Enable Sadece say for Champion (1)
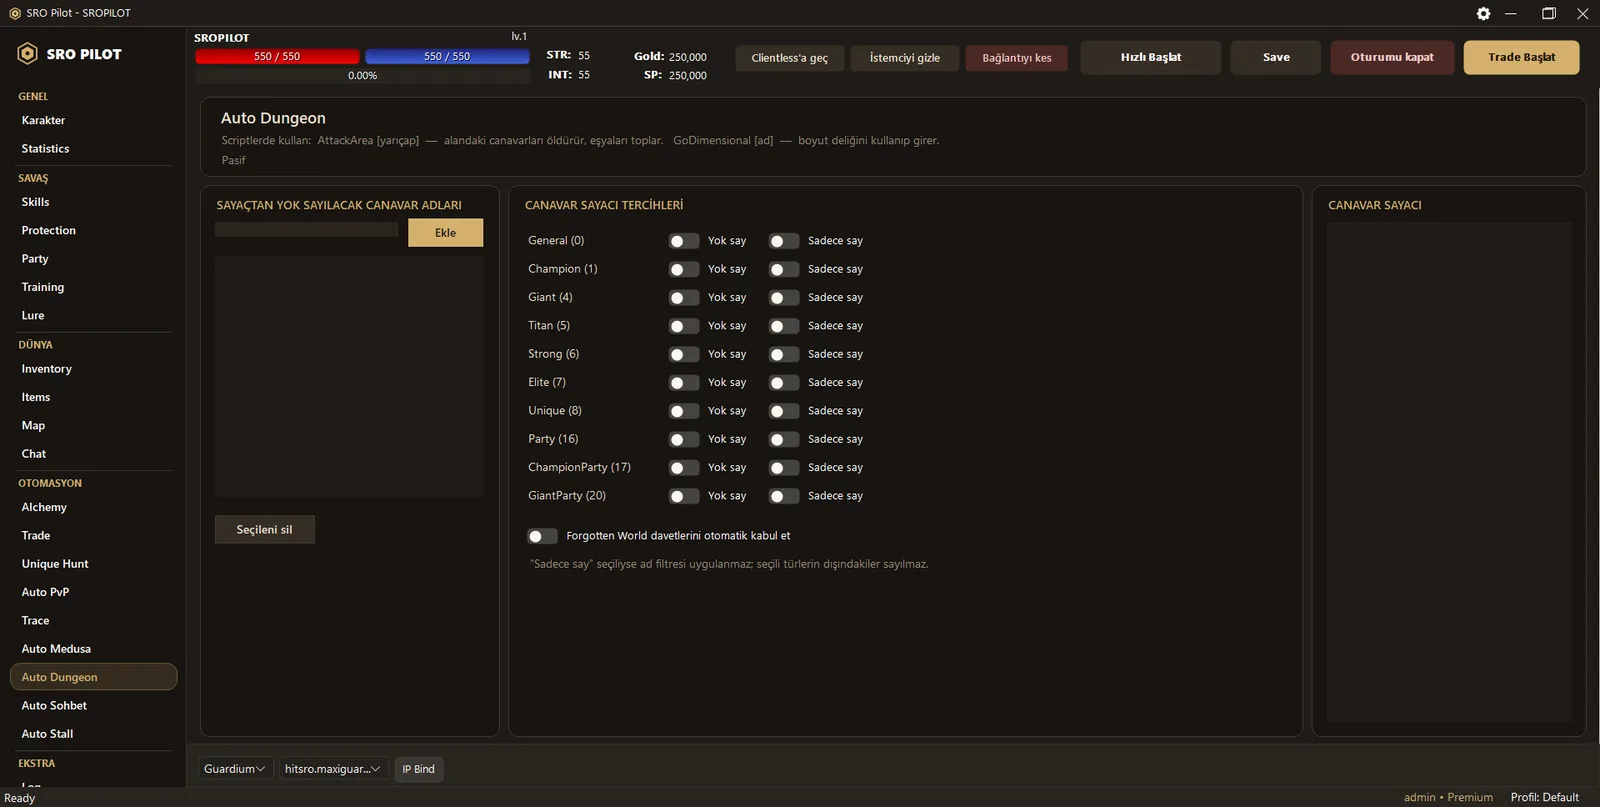1600x807 pixels. click(784, 269)
